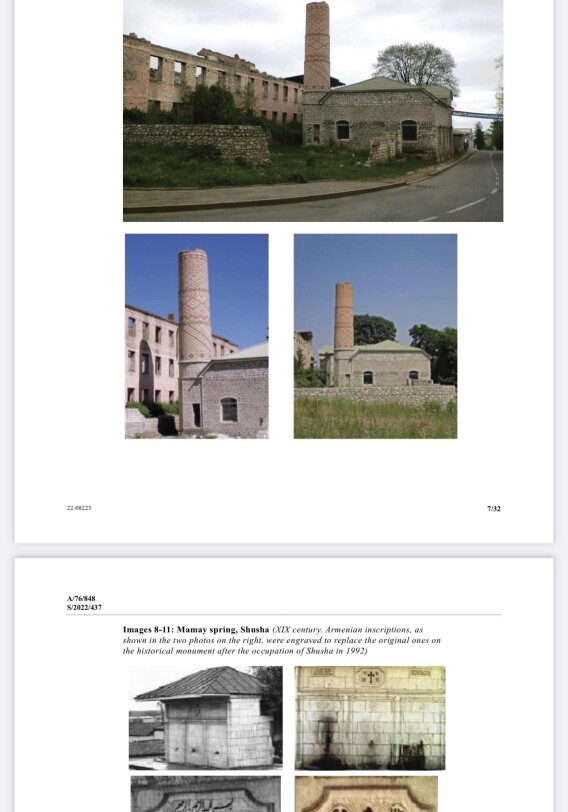Tap the large ruined mosque minaret photo
The image size is (568, 812).
pyautogui.click(x=313, y=111)
